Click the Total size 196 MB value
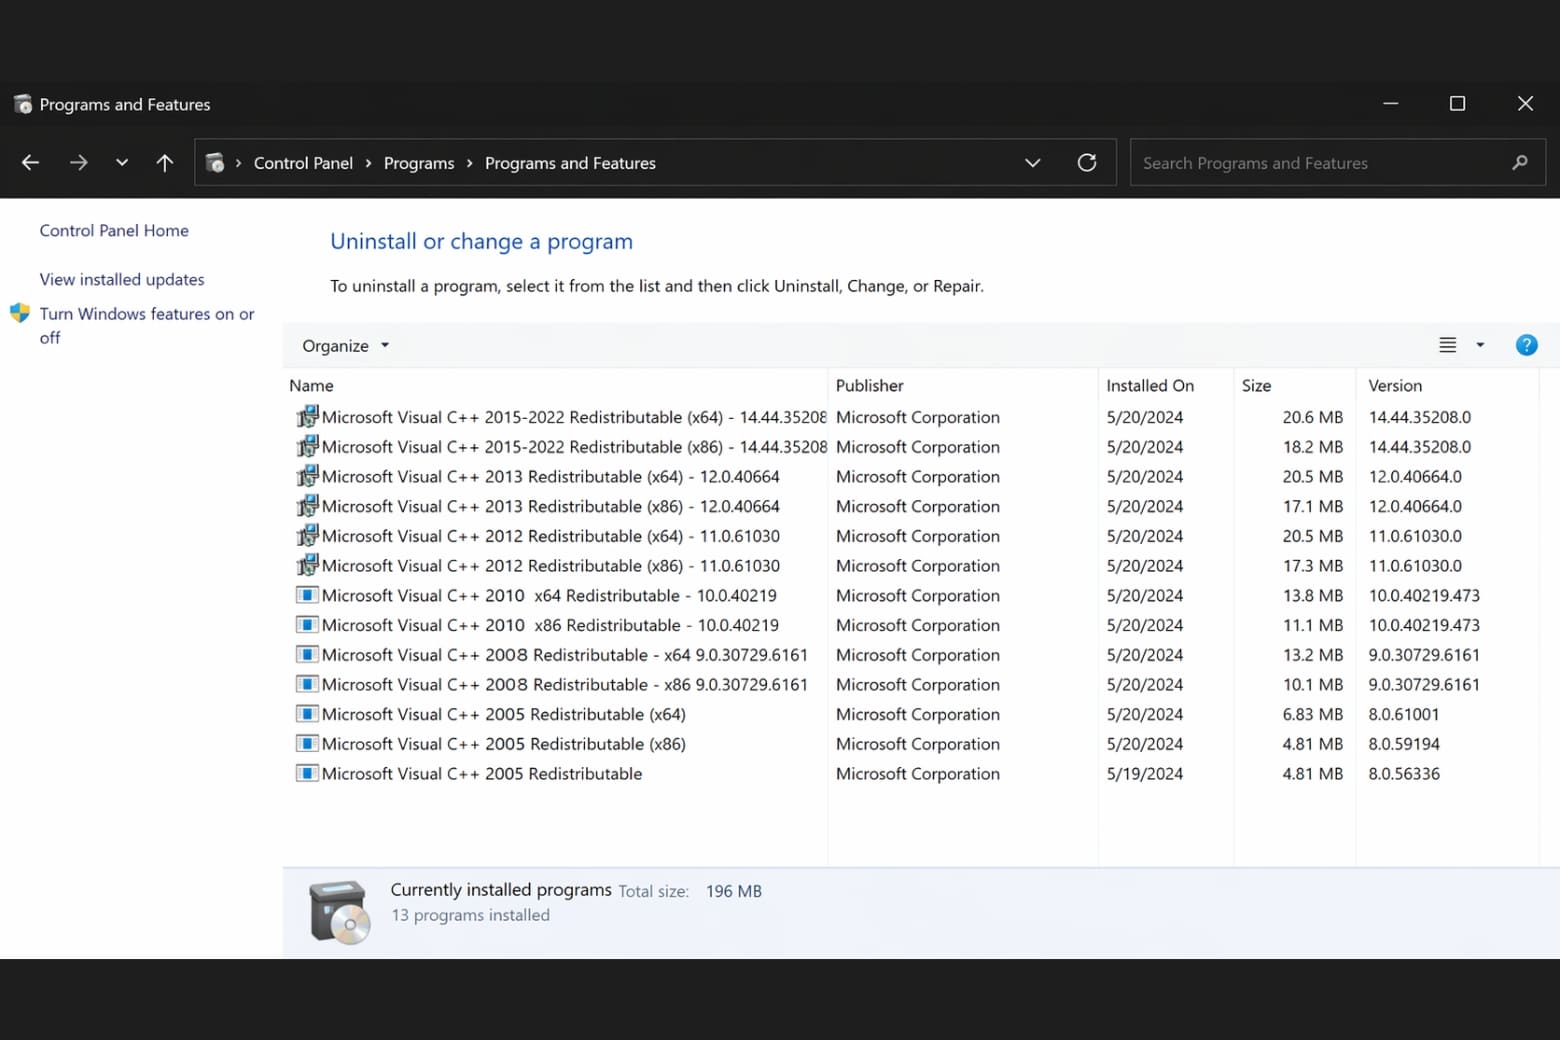1560x1040 pixels. [733, 891]
